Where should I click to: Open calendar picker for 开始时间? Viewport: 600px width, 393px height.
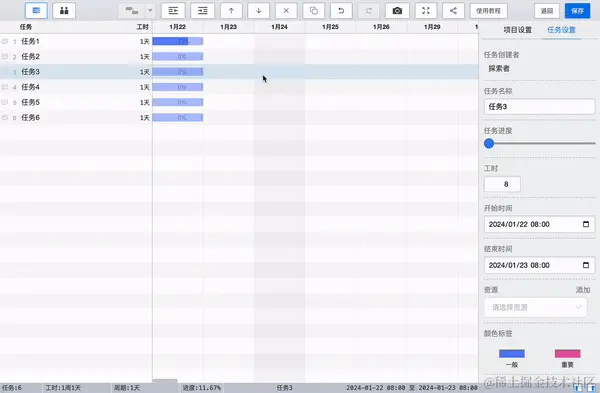click(x=586, y=224)
